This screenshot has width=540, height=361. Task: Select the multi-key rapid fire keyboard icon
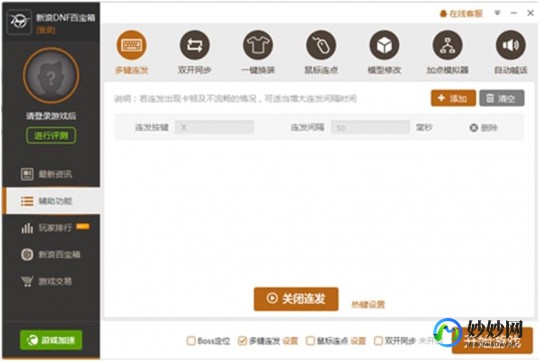coord(132,45)
